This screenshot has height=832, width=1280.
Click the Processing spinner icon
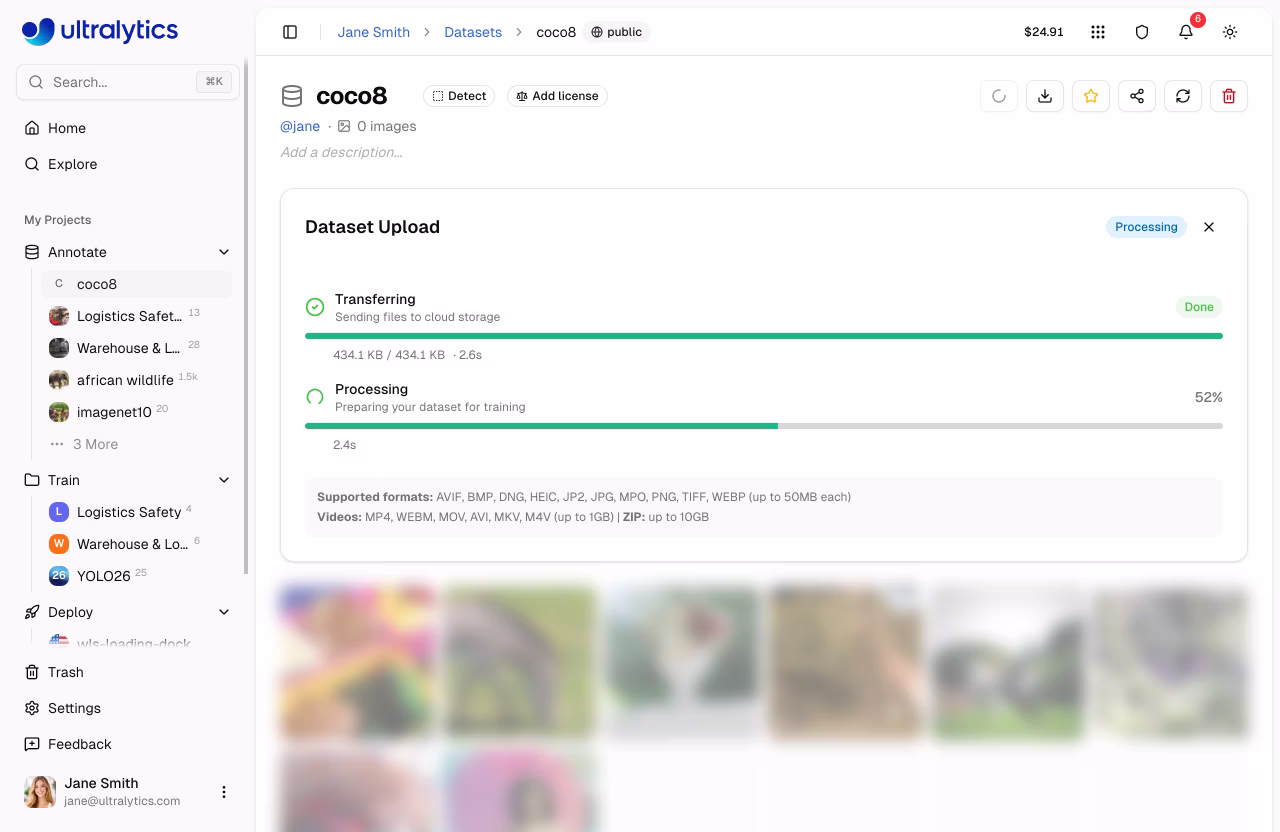[315, 397]
